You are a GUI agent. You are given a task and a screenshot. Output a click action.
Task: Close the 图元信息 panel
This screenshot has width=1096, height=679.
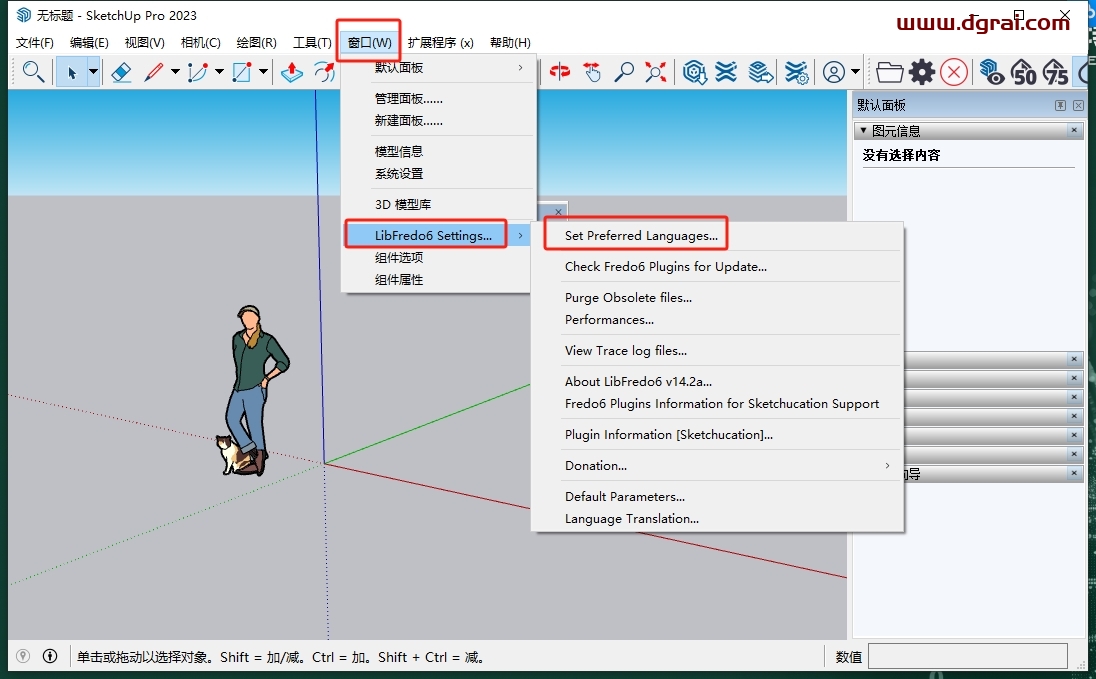coord(1074,130)
